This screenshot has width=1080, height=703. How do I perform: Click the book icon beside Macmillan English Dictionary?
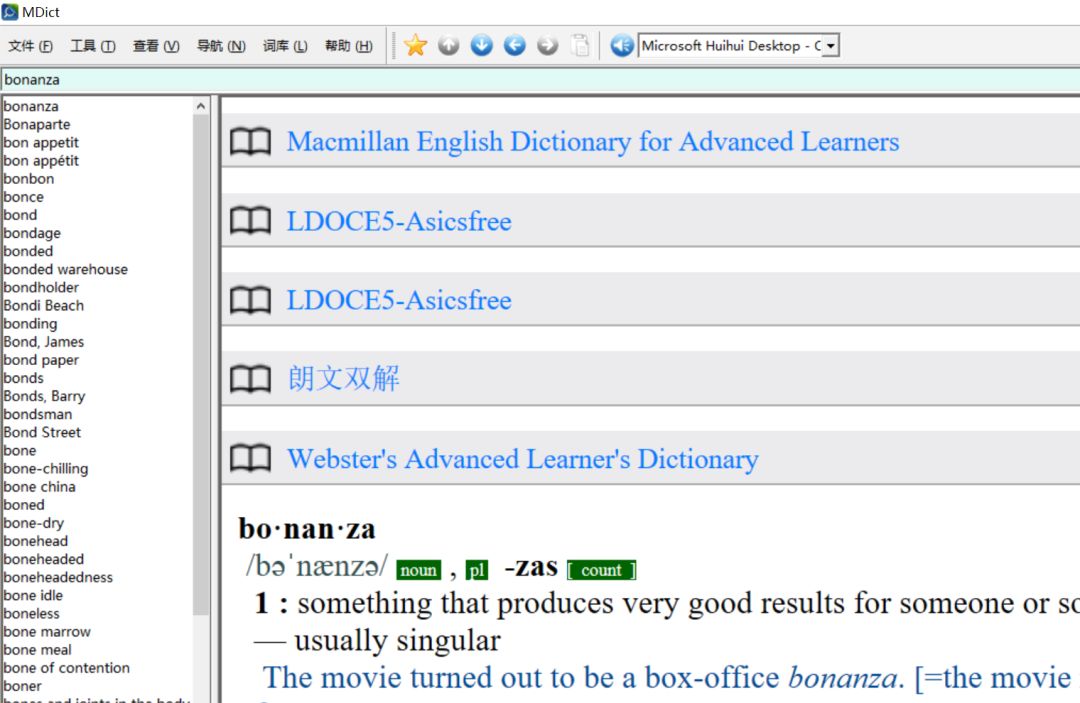pyautogui.click(x=250, y=141)
